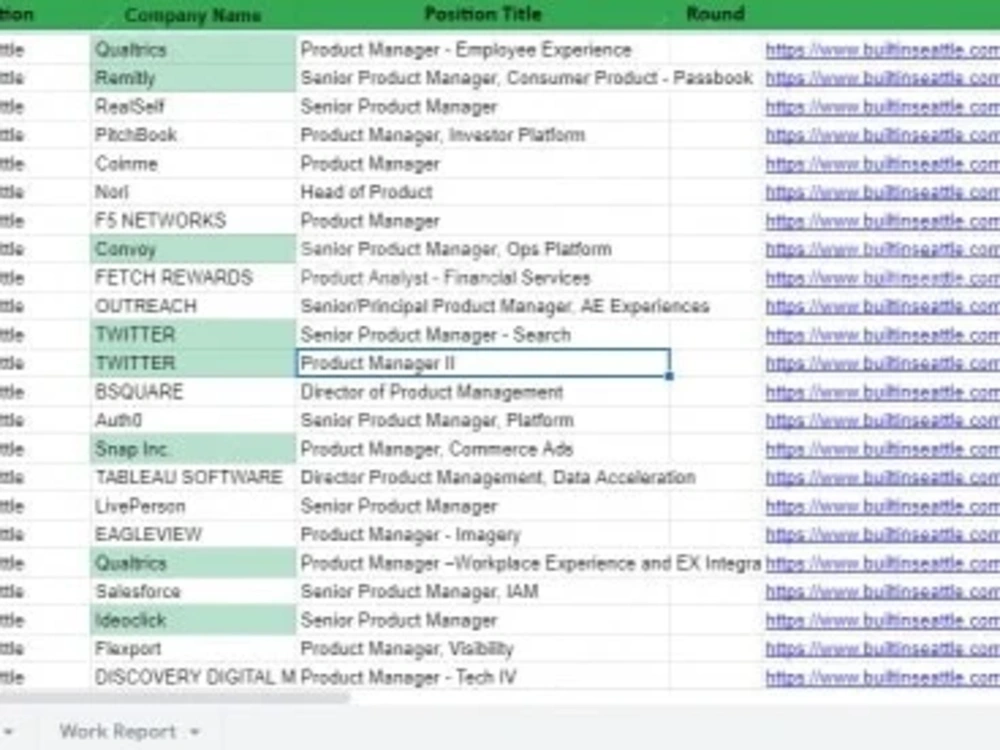The width and height of the screenshot is (1000, 750).
Task: Select the Coinme company cell
Action: pyautogui.click(x=193, y=164)
